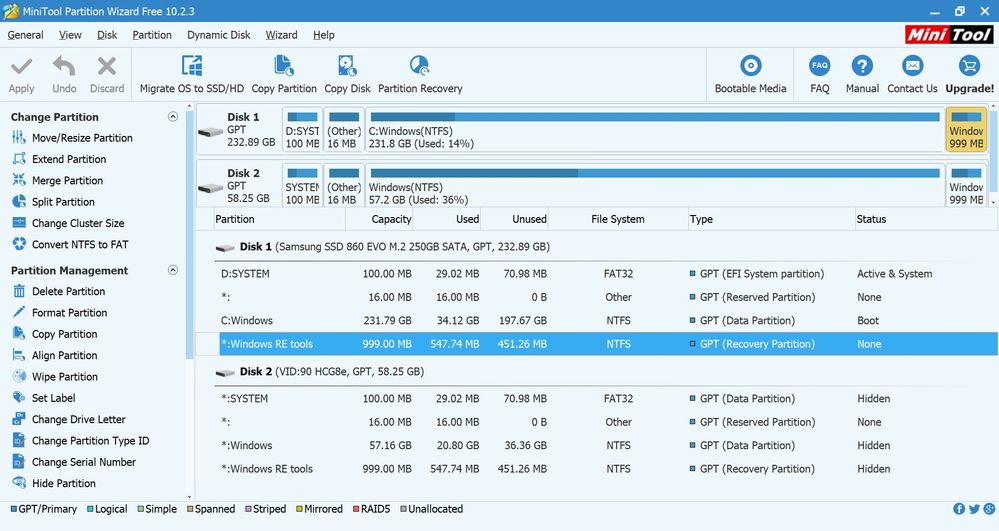Click the Manual toolbar icon

862,67
